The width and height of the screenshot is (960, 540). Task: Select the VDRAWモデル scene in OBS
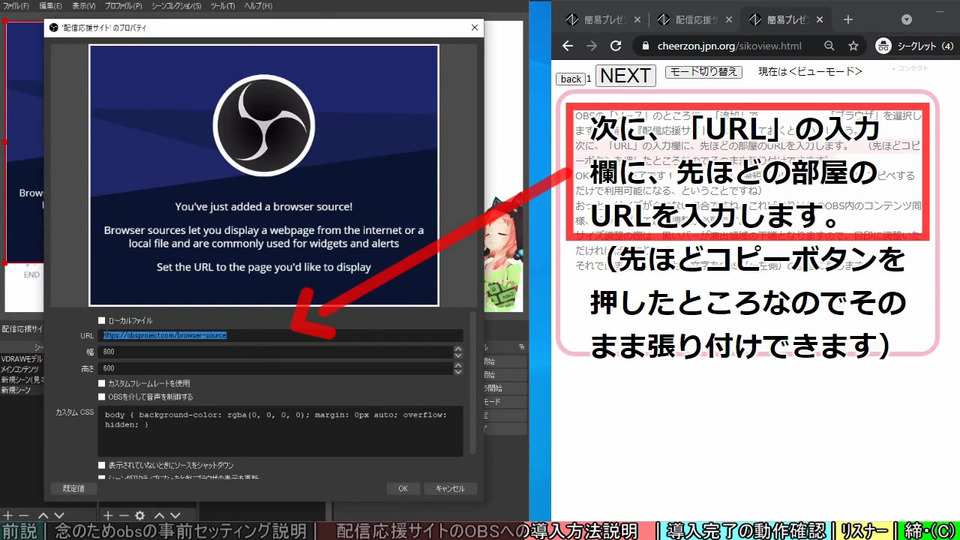coord(22,359)
